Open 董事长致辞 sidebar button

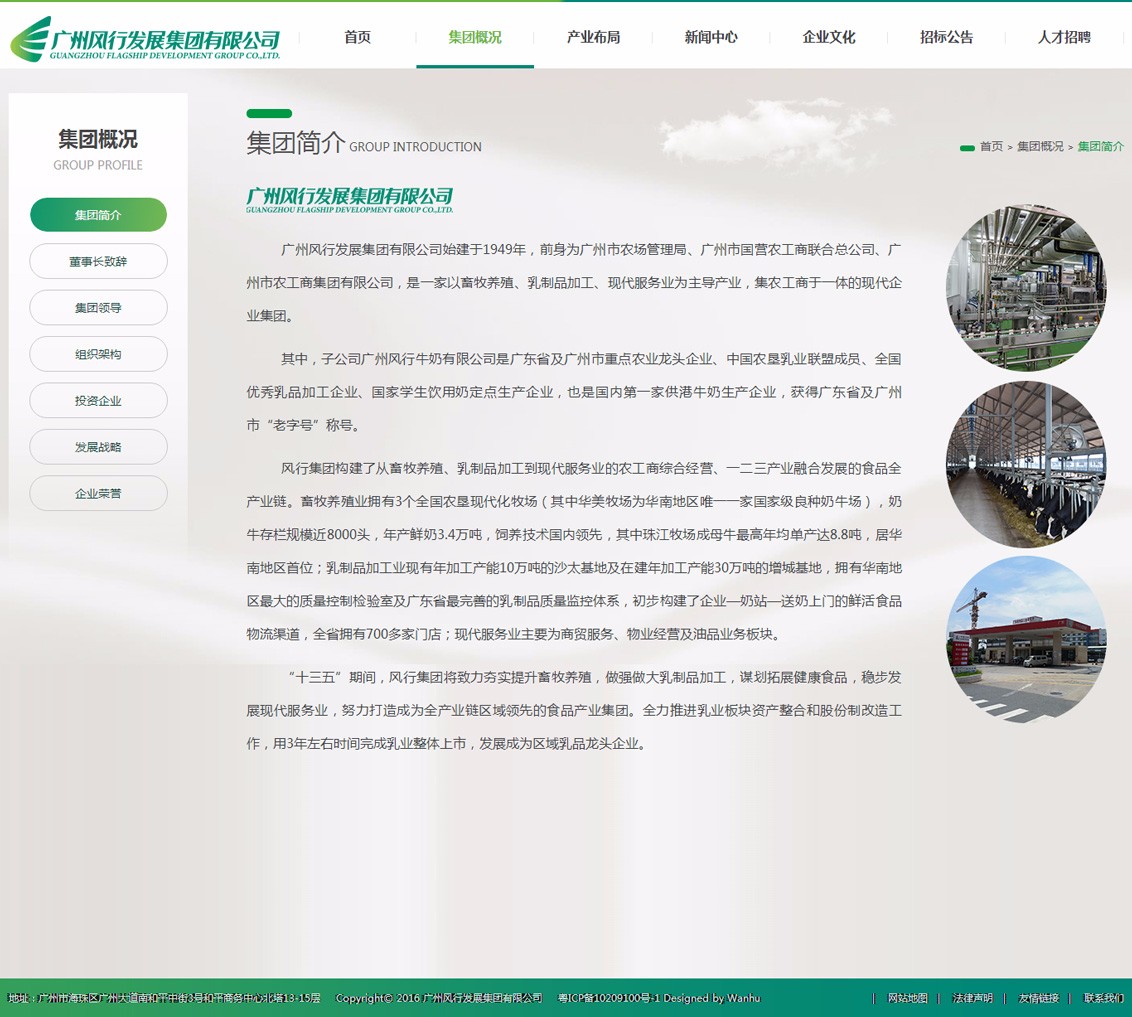[x=98, y=261]
